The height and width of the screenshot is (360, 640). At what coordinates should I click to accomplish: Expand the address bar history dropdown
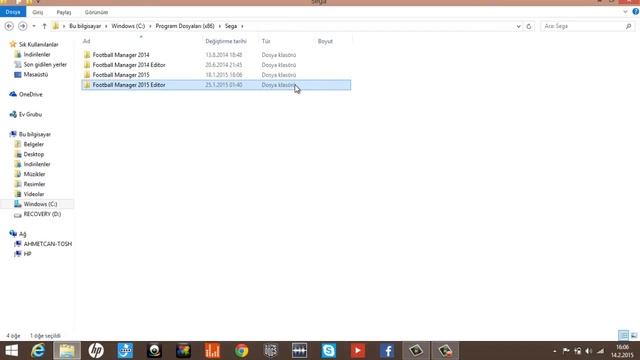(x=518, y=26)
